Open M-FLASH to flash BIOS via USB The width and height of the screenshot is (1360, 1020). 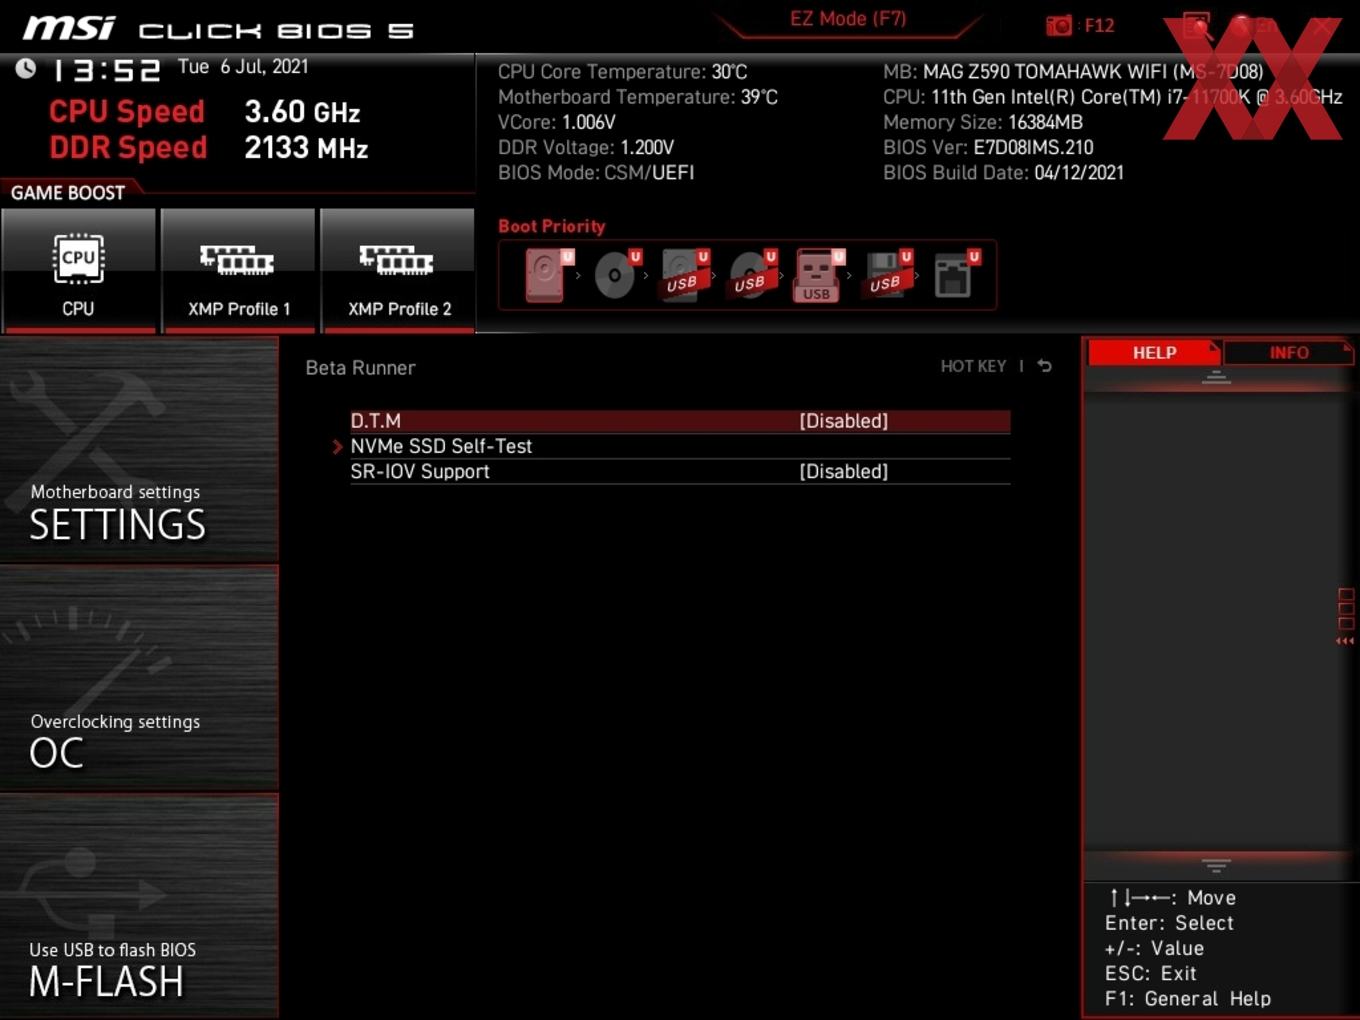(x=139, y=906)
